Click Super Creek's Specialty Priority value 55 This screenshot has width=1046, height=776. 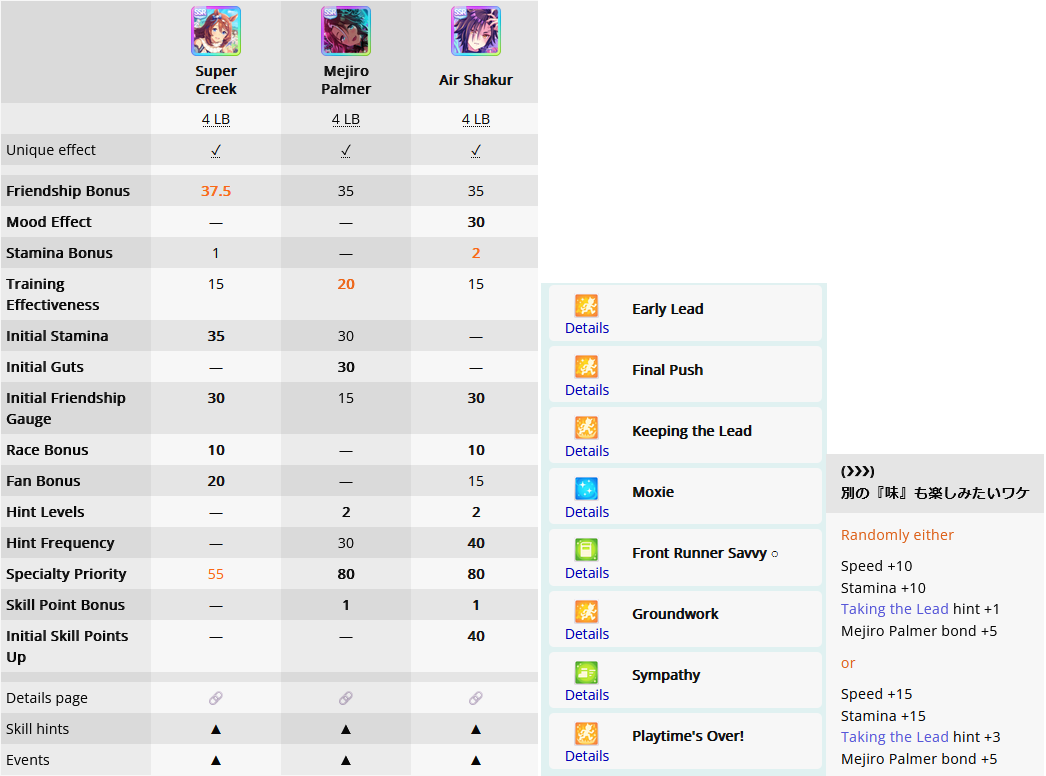point(215,574)
